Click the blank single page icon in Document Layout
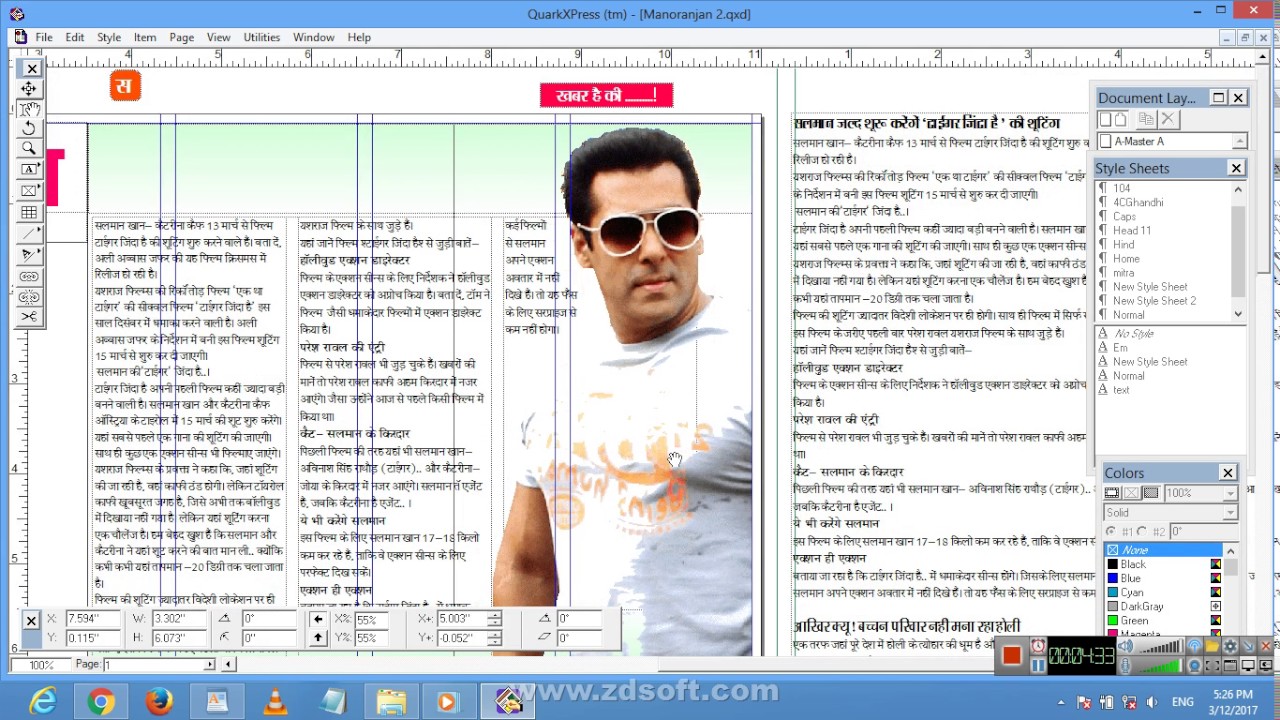Image resolution: width=1280 pixels, height=720 pixels. (x=1105, y=120)
